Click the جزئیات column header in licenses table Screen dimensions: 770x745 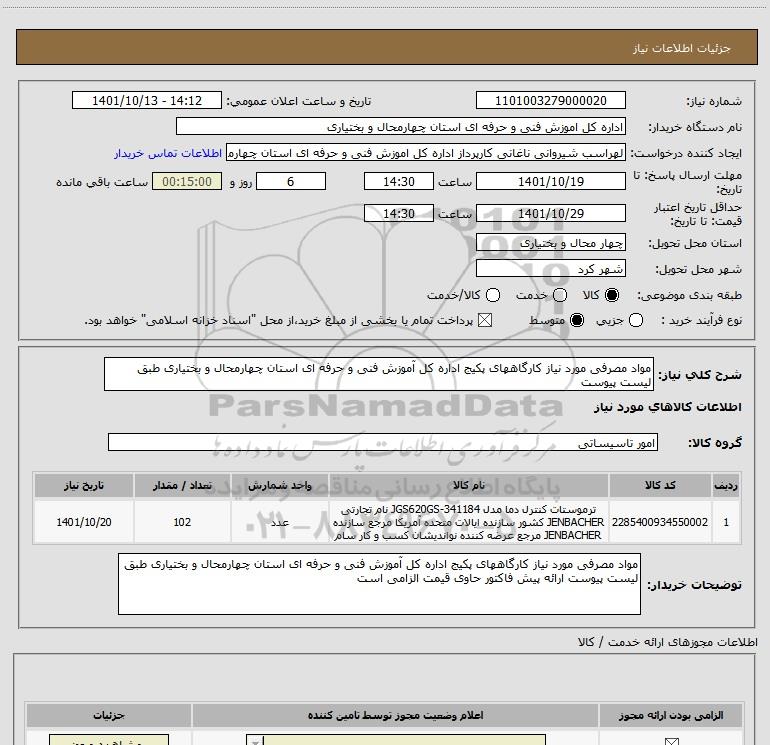pyautogui.click(x=109, y=715)
